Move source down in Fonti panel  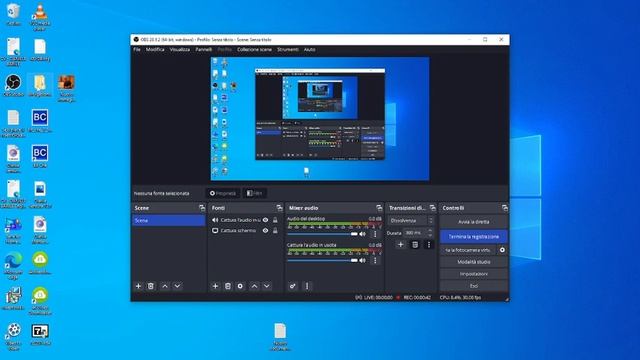coord(267,286)
